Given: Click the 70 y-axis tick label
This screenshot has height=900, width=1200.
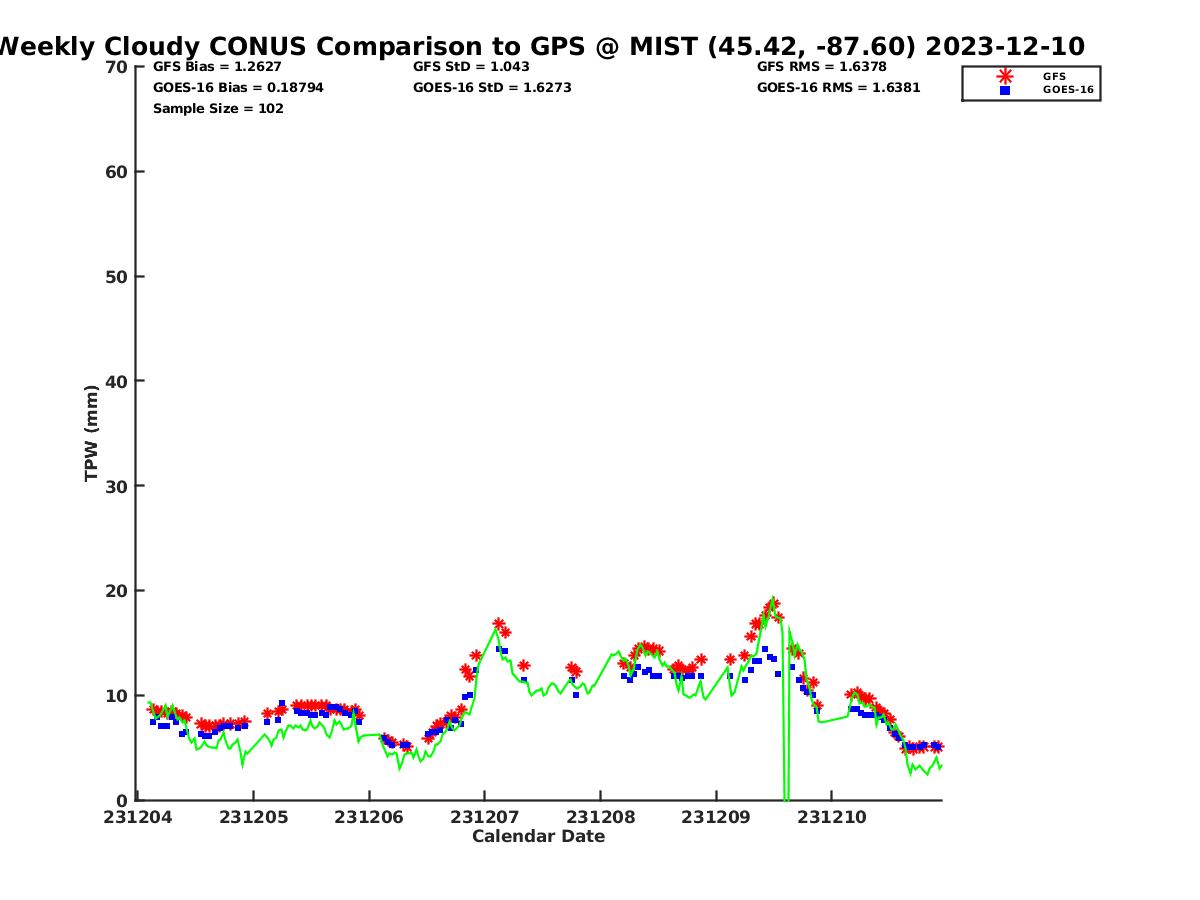Looking at the screenshot, I should 117,67.
